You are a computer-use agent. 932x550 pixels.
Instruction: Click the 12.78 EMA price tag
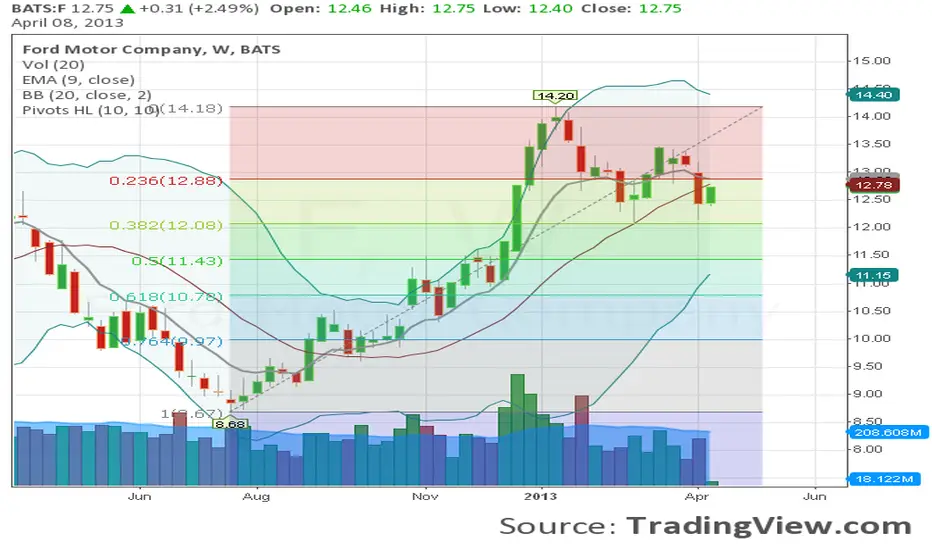coord(873,185)
